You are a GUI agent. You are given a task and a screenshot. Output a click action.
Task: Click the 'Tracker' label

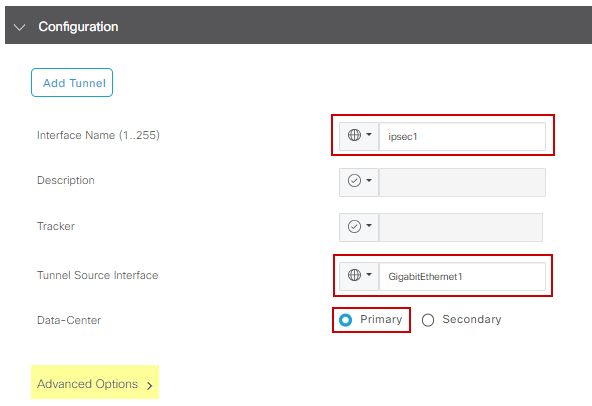pos(56,226)
